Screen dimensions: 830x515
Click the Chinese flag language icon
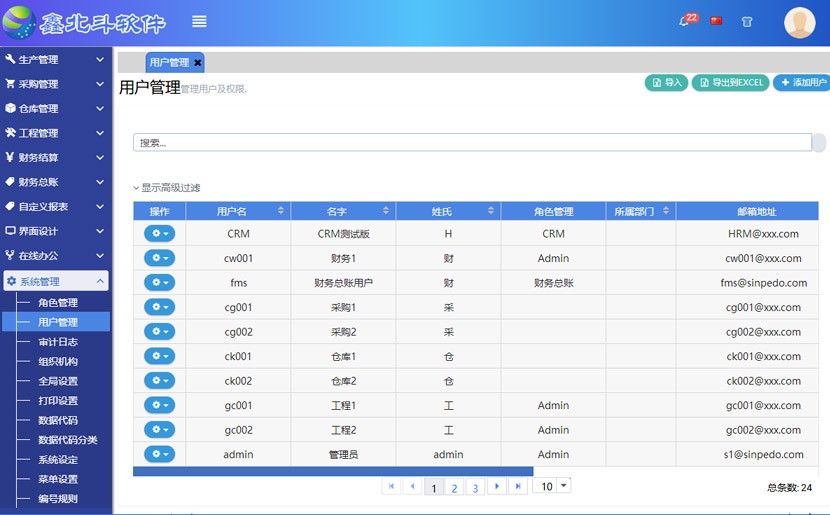coord(716,21)
